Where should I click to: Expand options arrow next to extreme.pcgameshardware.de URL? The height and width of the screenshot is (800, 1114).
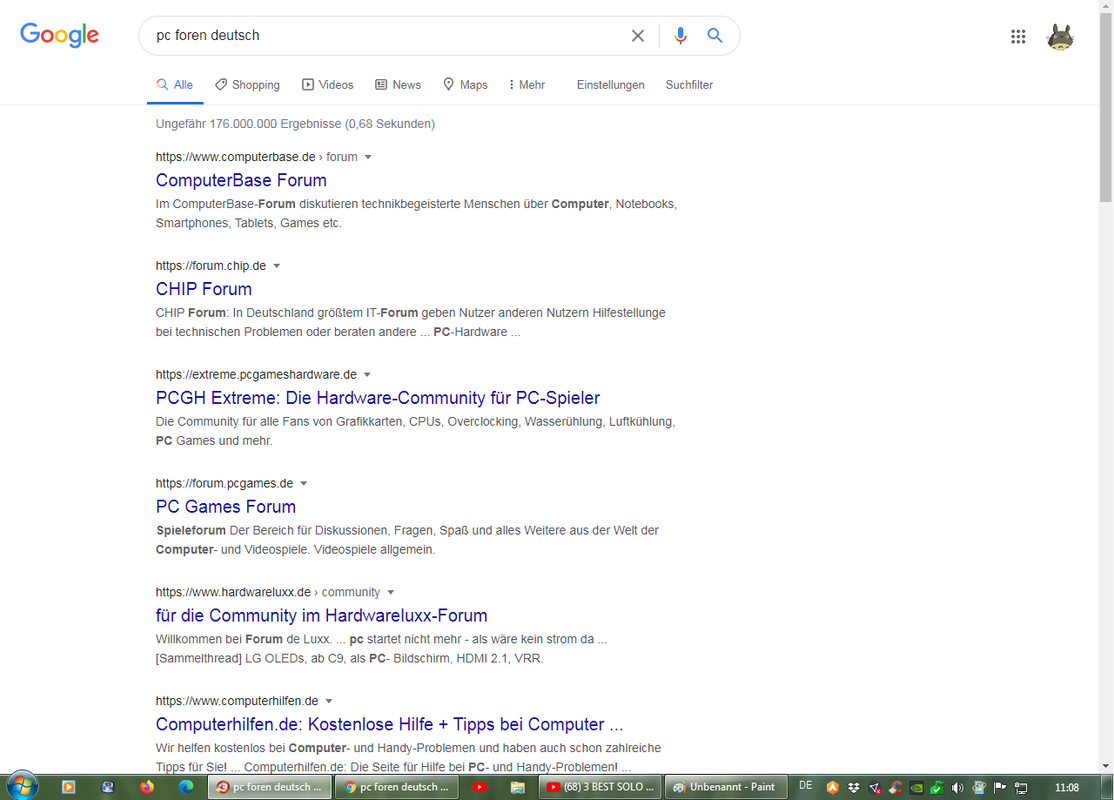(x=367, y=374)
